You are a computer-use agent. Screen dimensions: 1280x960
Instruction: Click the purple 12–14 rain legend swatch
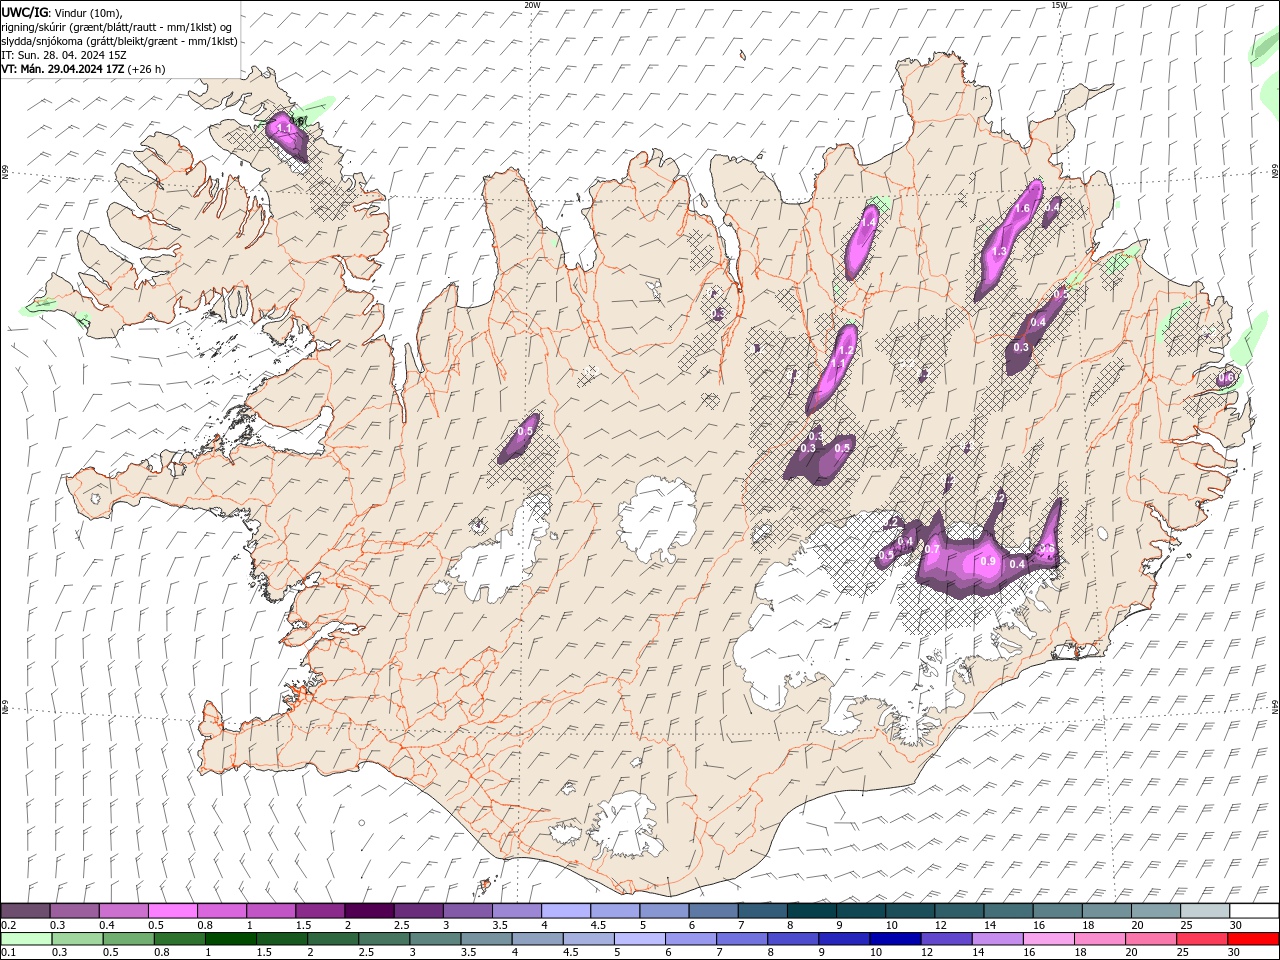(946, 939)
